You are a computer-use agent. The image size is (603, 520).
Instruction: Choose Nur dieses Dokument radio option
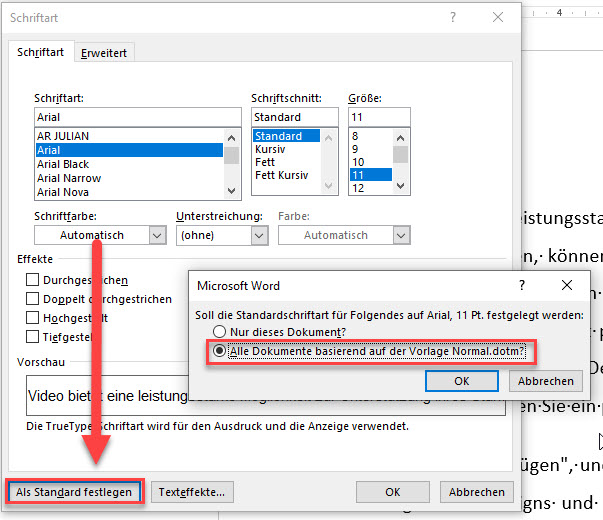219,332
